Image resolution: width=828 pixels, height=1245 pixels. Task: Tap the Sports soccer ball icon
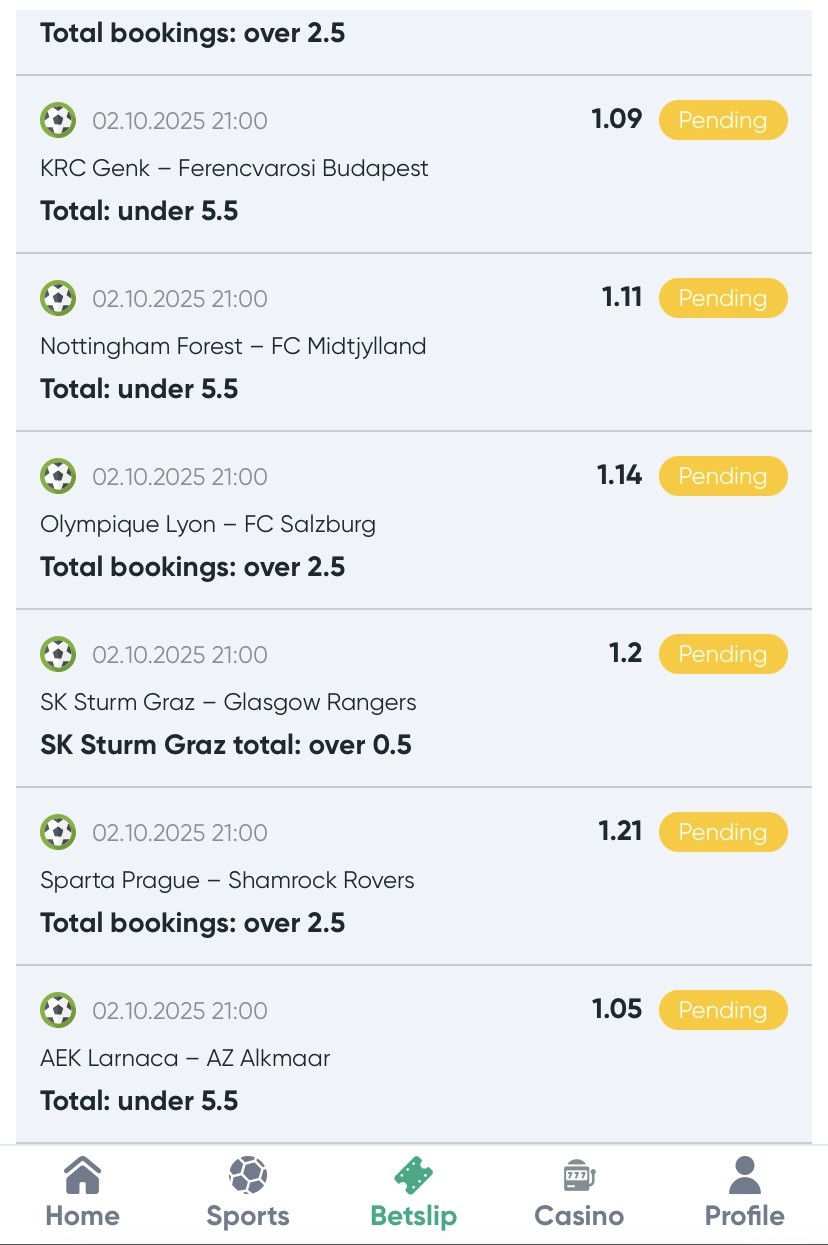[x=247, y=1176]
